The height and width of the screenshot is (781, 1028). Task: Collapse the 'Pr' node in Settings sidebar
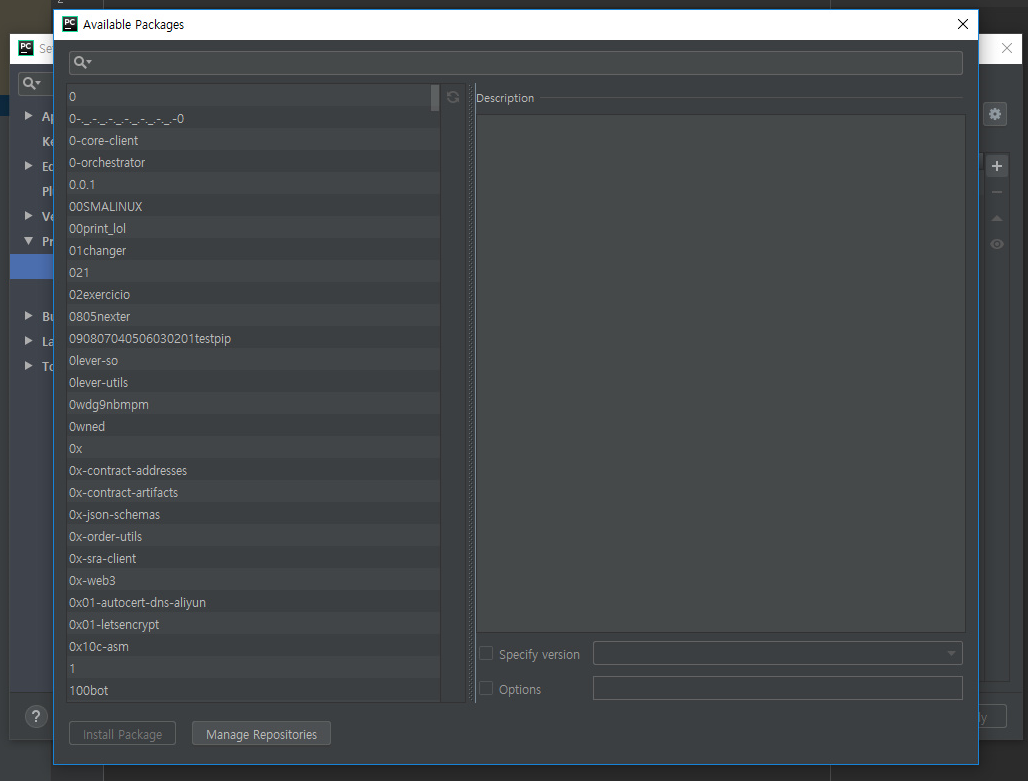click(x=28, y=241)
